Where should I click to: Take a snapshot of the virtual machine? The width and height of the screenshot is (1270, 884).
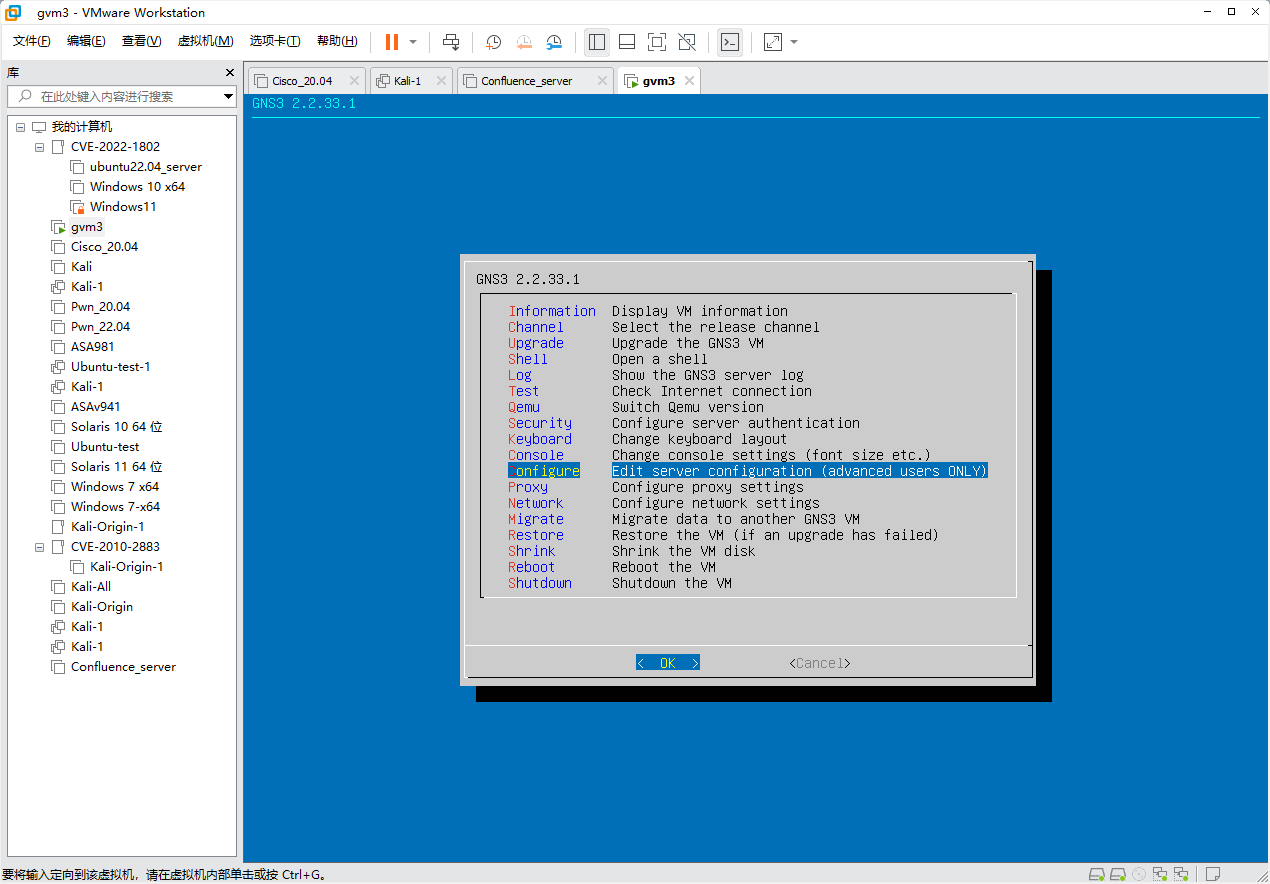tap(492, 42)
